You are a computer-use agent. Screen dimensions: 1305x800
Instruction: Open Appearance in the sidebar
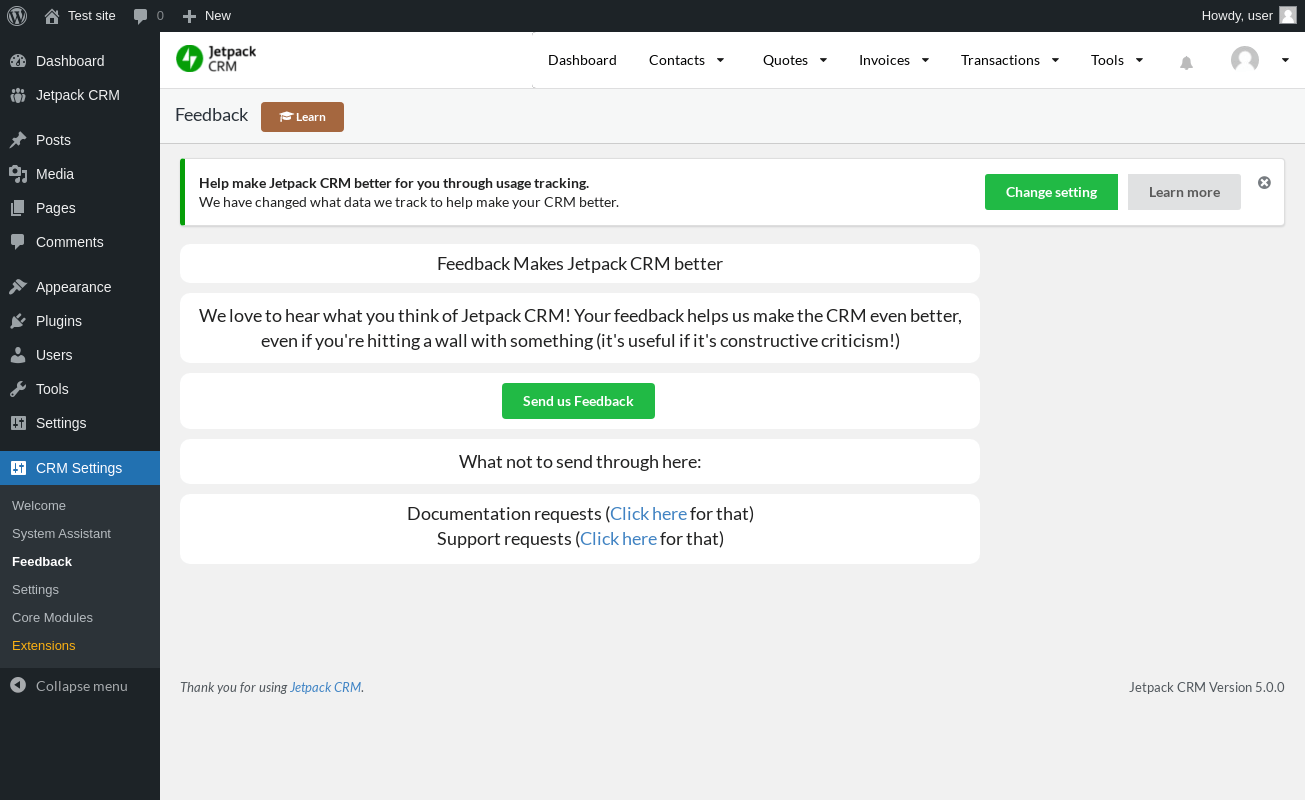(73, 287)
